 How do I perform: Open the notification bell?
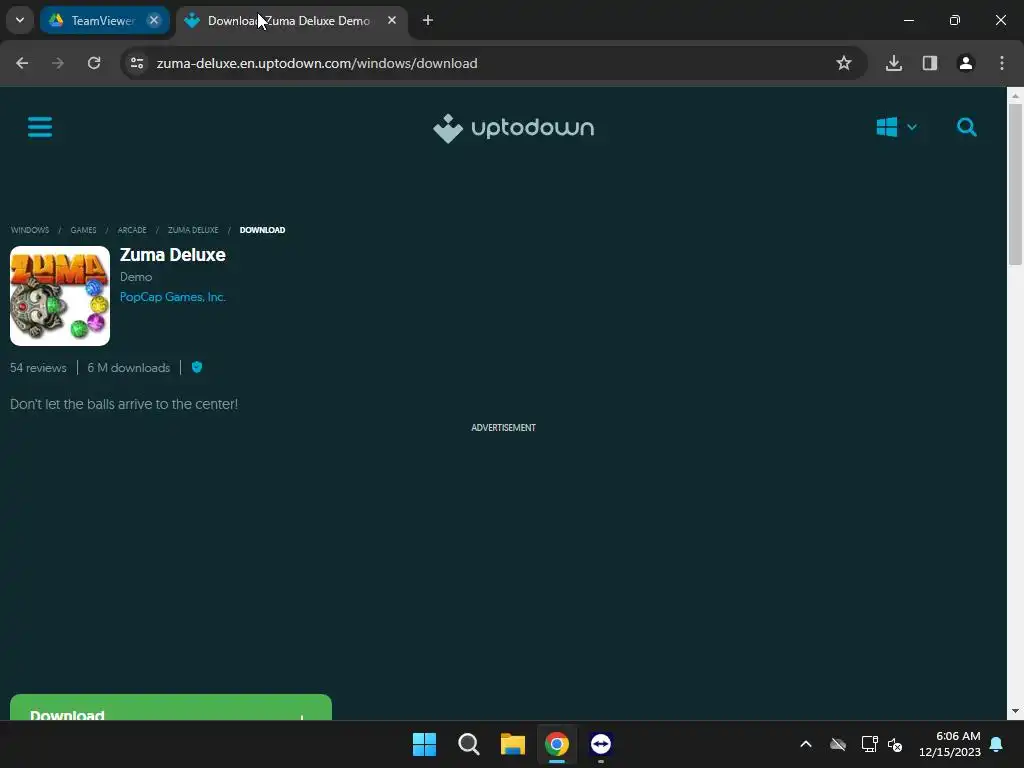point(997,744)
